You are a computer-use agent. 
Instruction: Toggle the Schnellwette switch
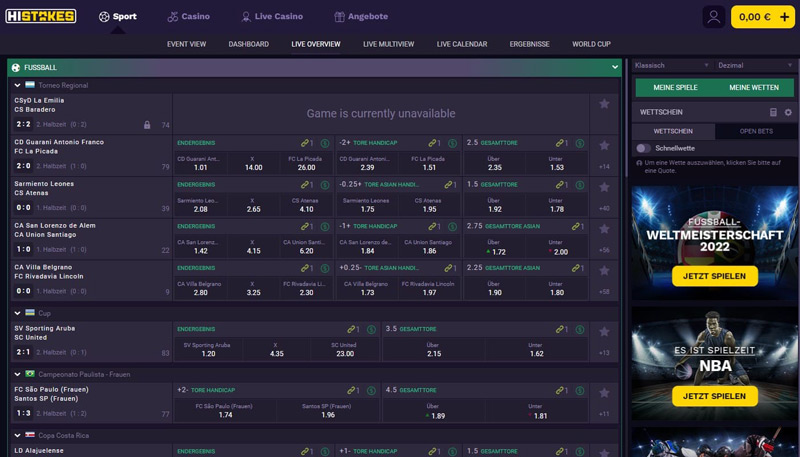pyautogui.click(x=643, y=148)
